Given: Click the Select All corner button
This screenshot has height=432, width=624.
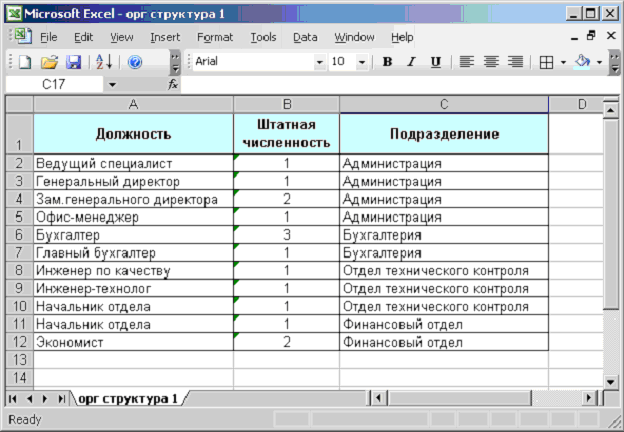Looking at the screenshot, I should point(20,105).
